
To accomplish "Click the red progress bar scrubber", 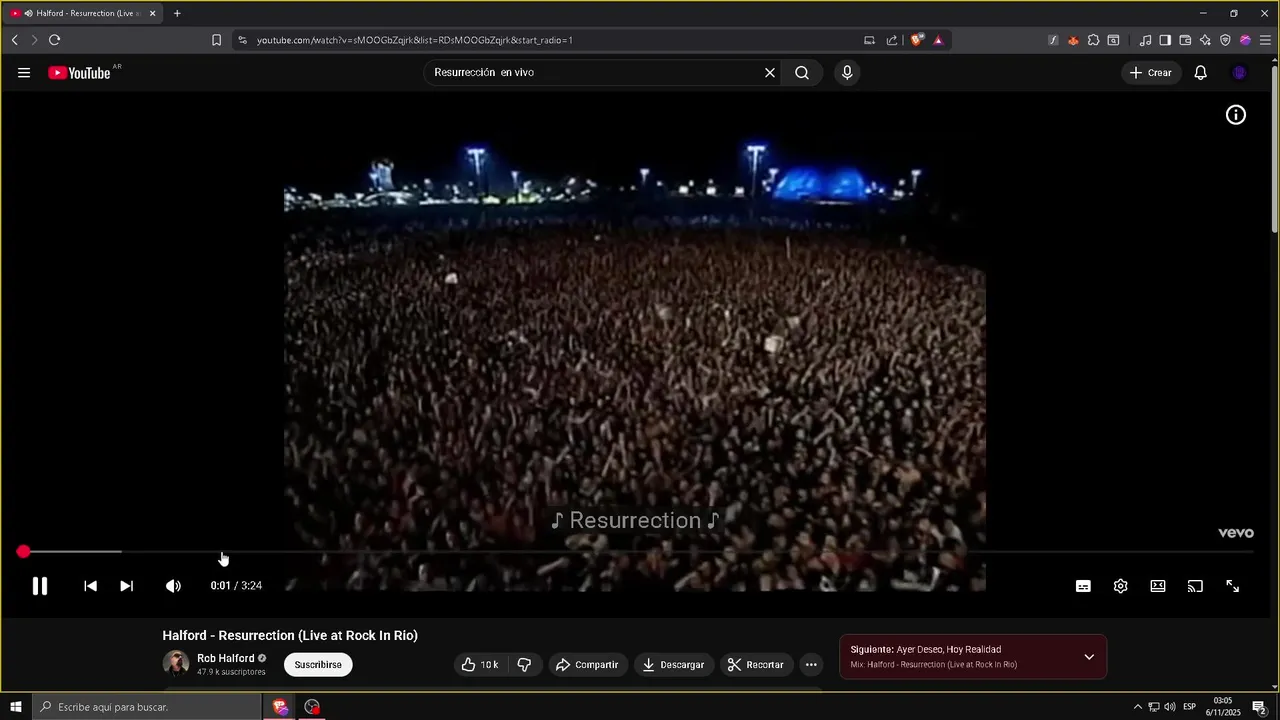I will click(23, 552).
